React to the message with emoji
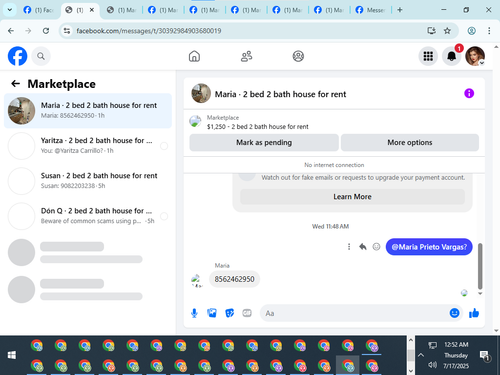 [x=376, y=247]
